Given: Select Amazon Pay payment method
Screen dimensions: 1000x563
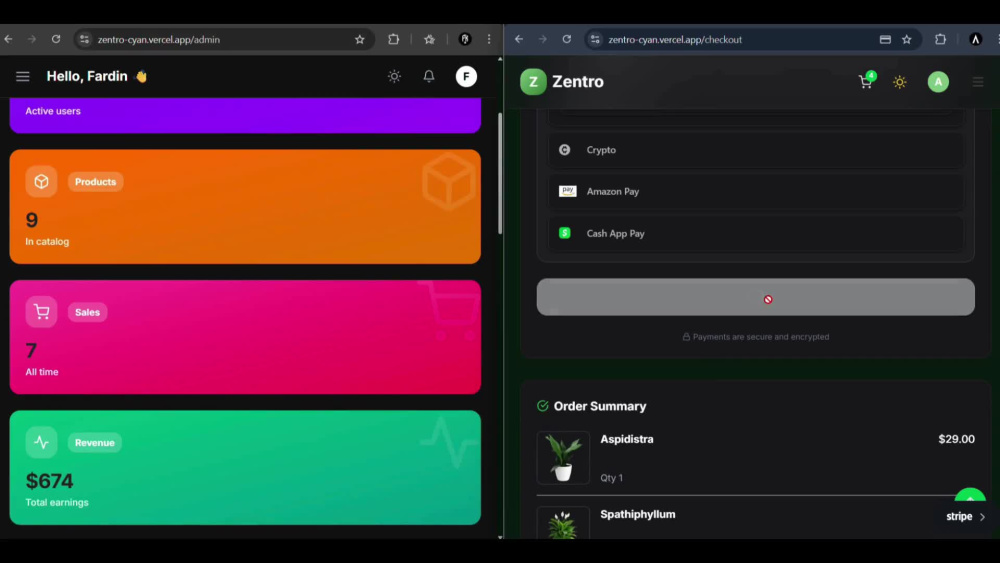Looking at the screenshot, I should (756, 191).
